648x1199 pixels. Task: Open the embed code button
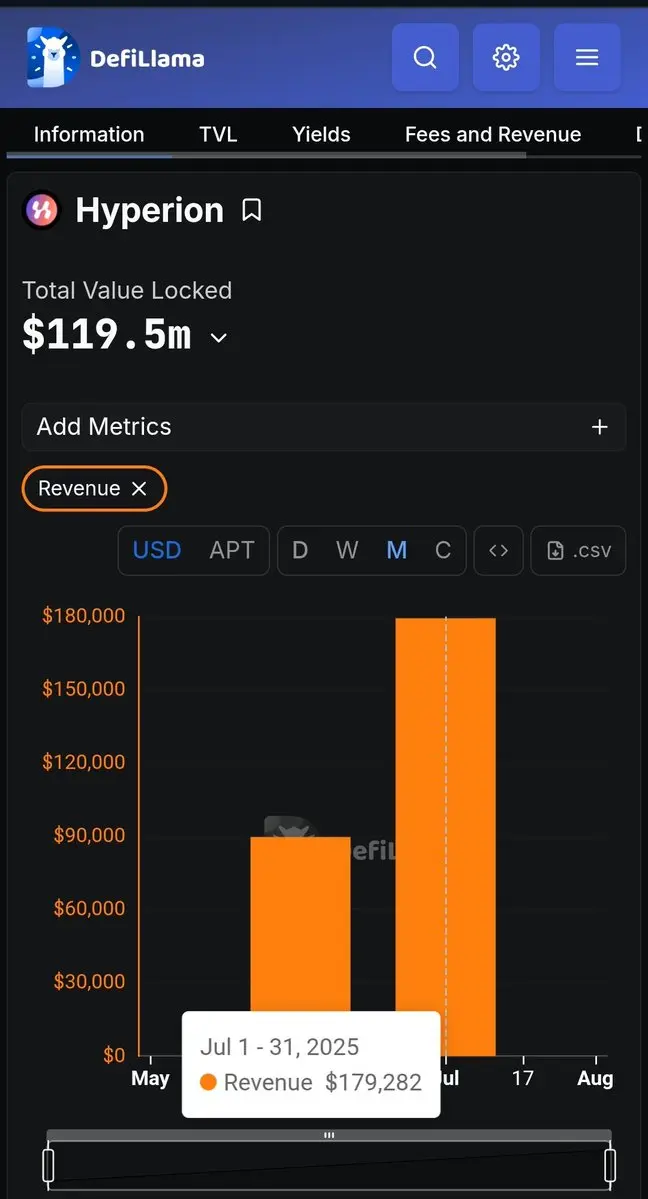499,551
